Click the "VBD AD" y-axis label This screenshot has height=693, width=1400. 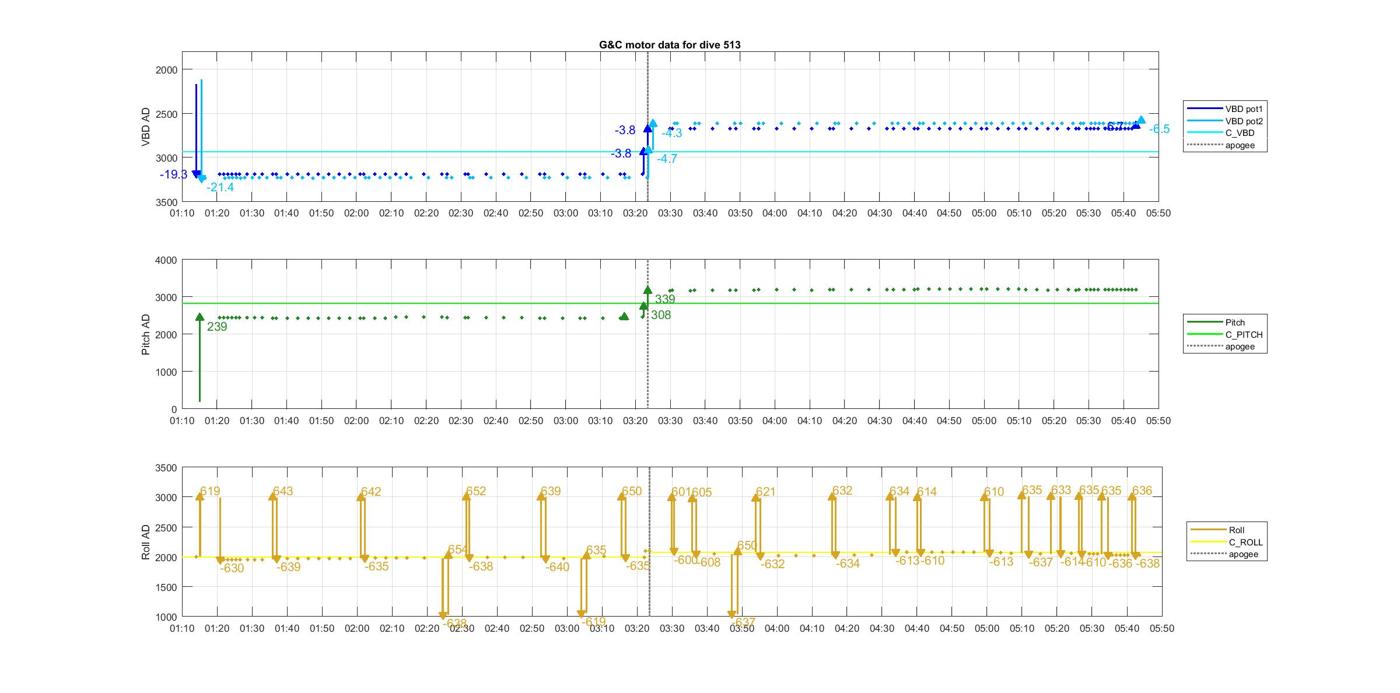pyautogui.click(x=146, y=127)
